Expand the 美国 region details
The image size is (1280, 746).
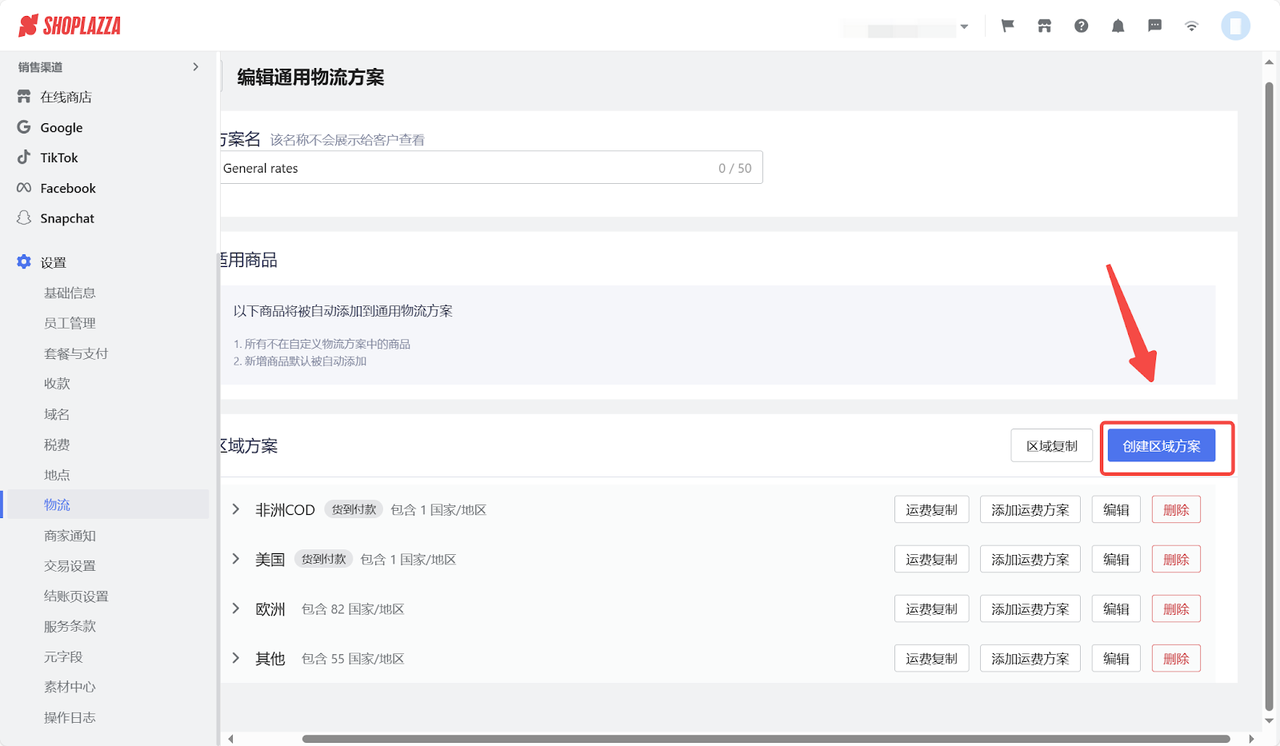click(x=235, y=558)
